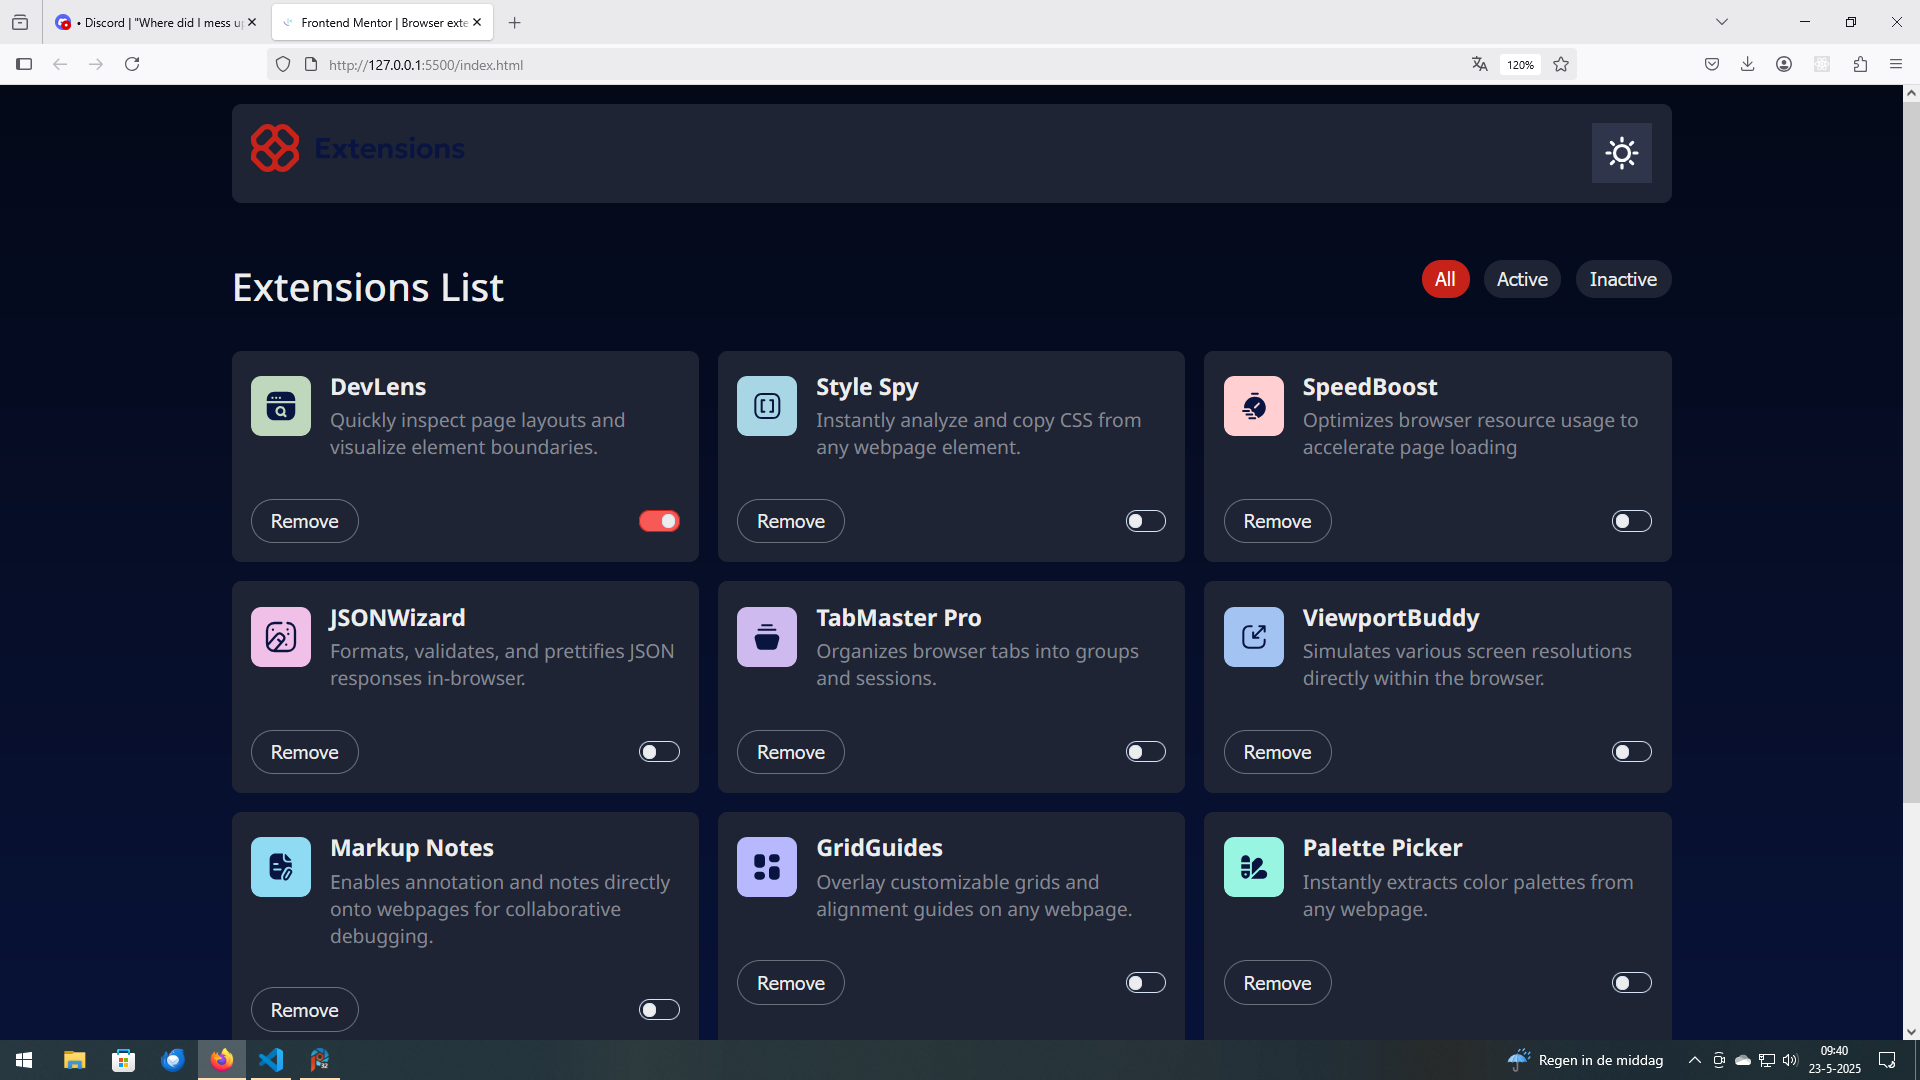
Task: Expand the list all tabs chevron
Action: click(1722, 22)
